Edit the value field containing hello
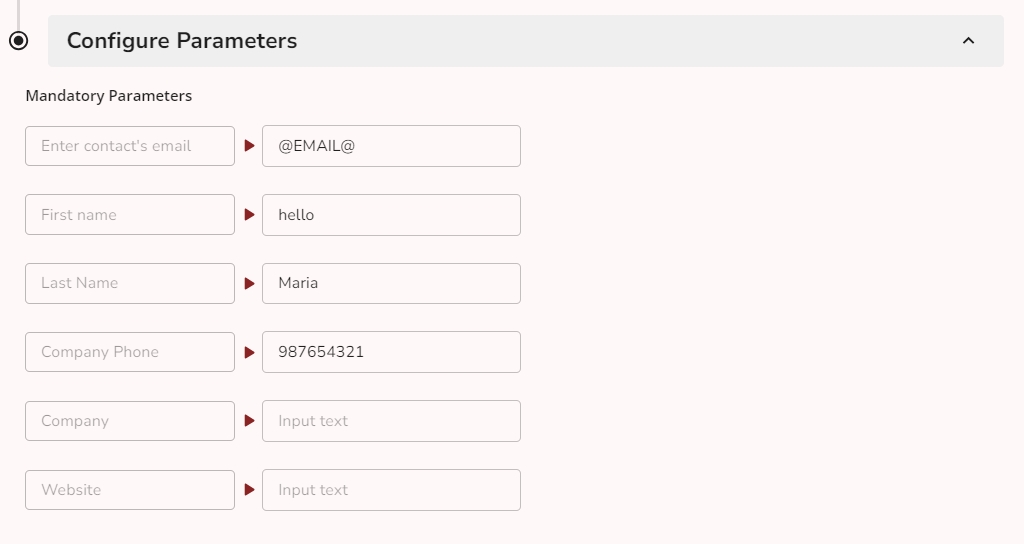The image size is (1024, 544). tap(391, 215)
